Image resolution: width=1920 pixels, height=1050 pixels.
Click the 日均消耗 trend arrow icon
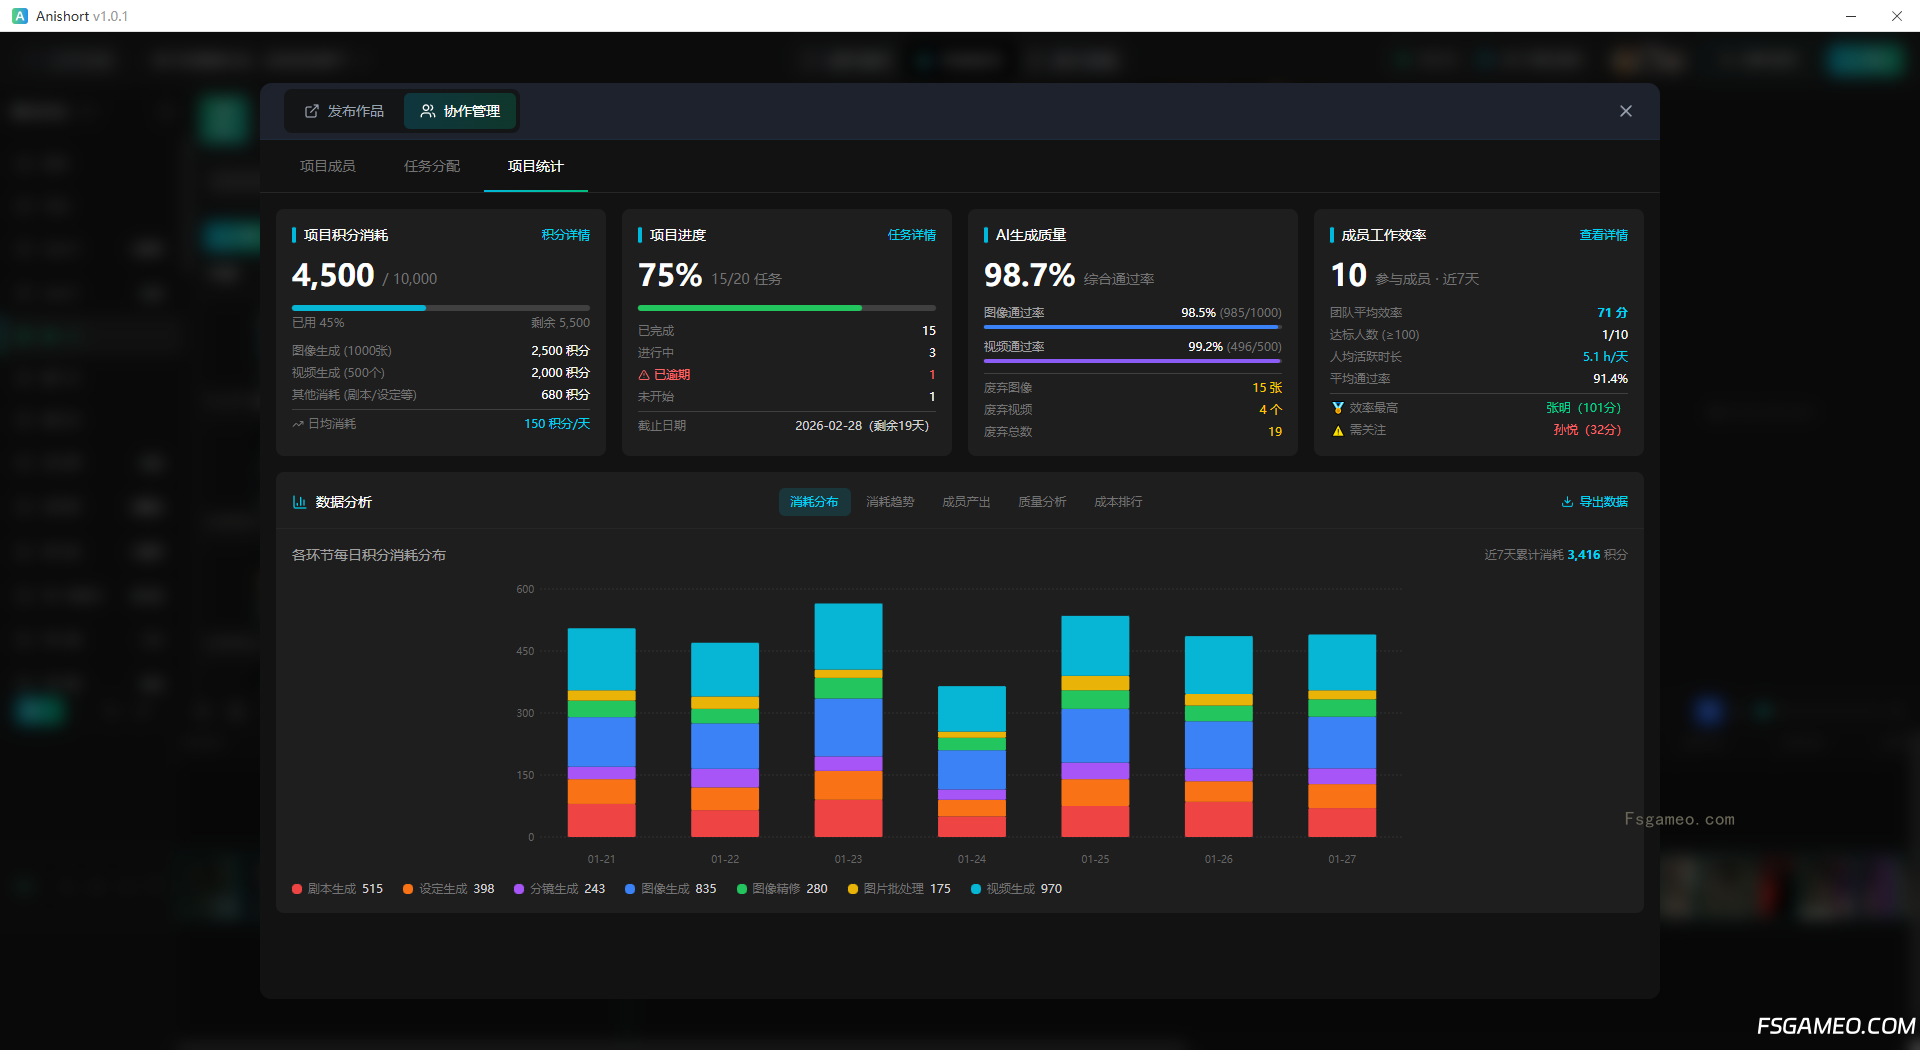[298, 424]
